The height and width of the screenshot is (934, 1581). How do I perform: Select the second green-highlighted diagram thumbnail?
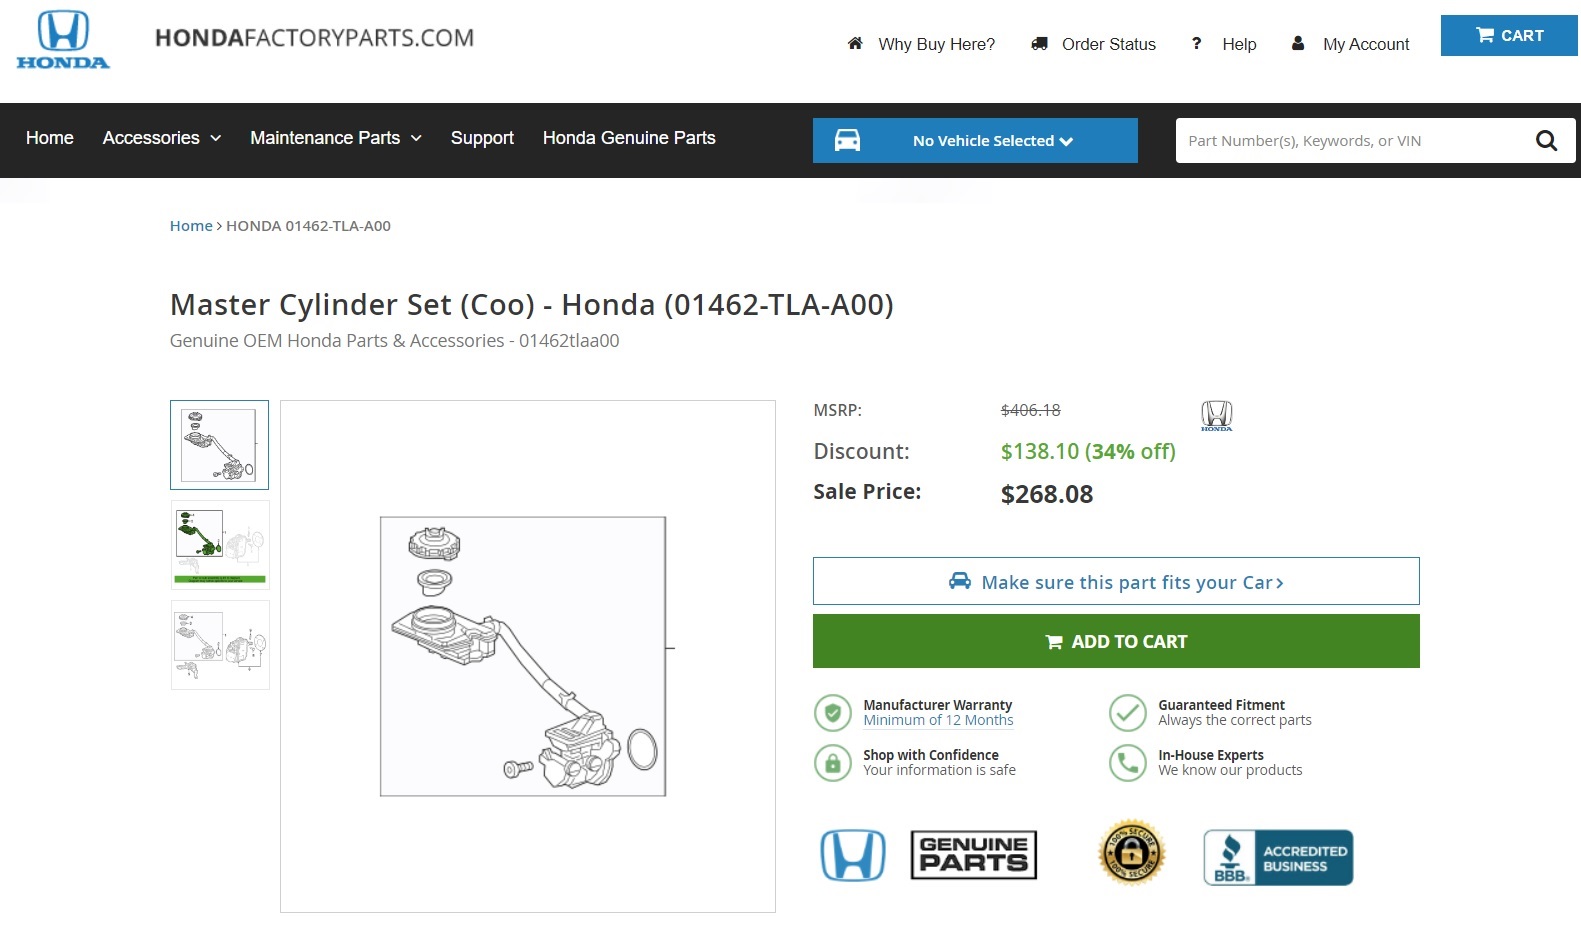(x=220, y=545)
